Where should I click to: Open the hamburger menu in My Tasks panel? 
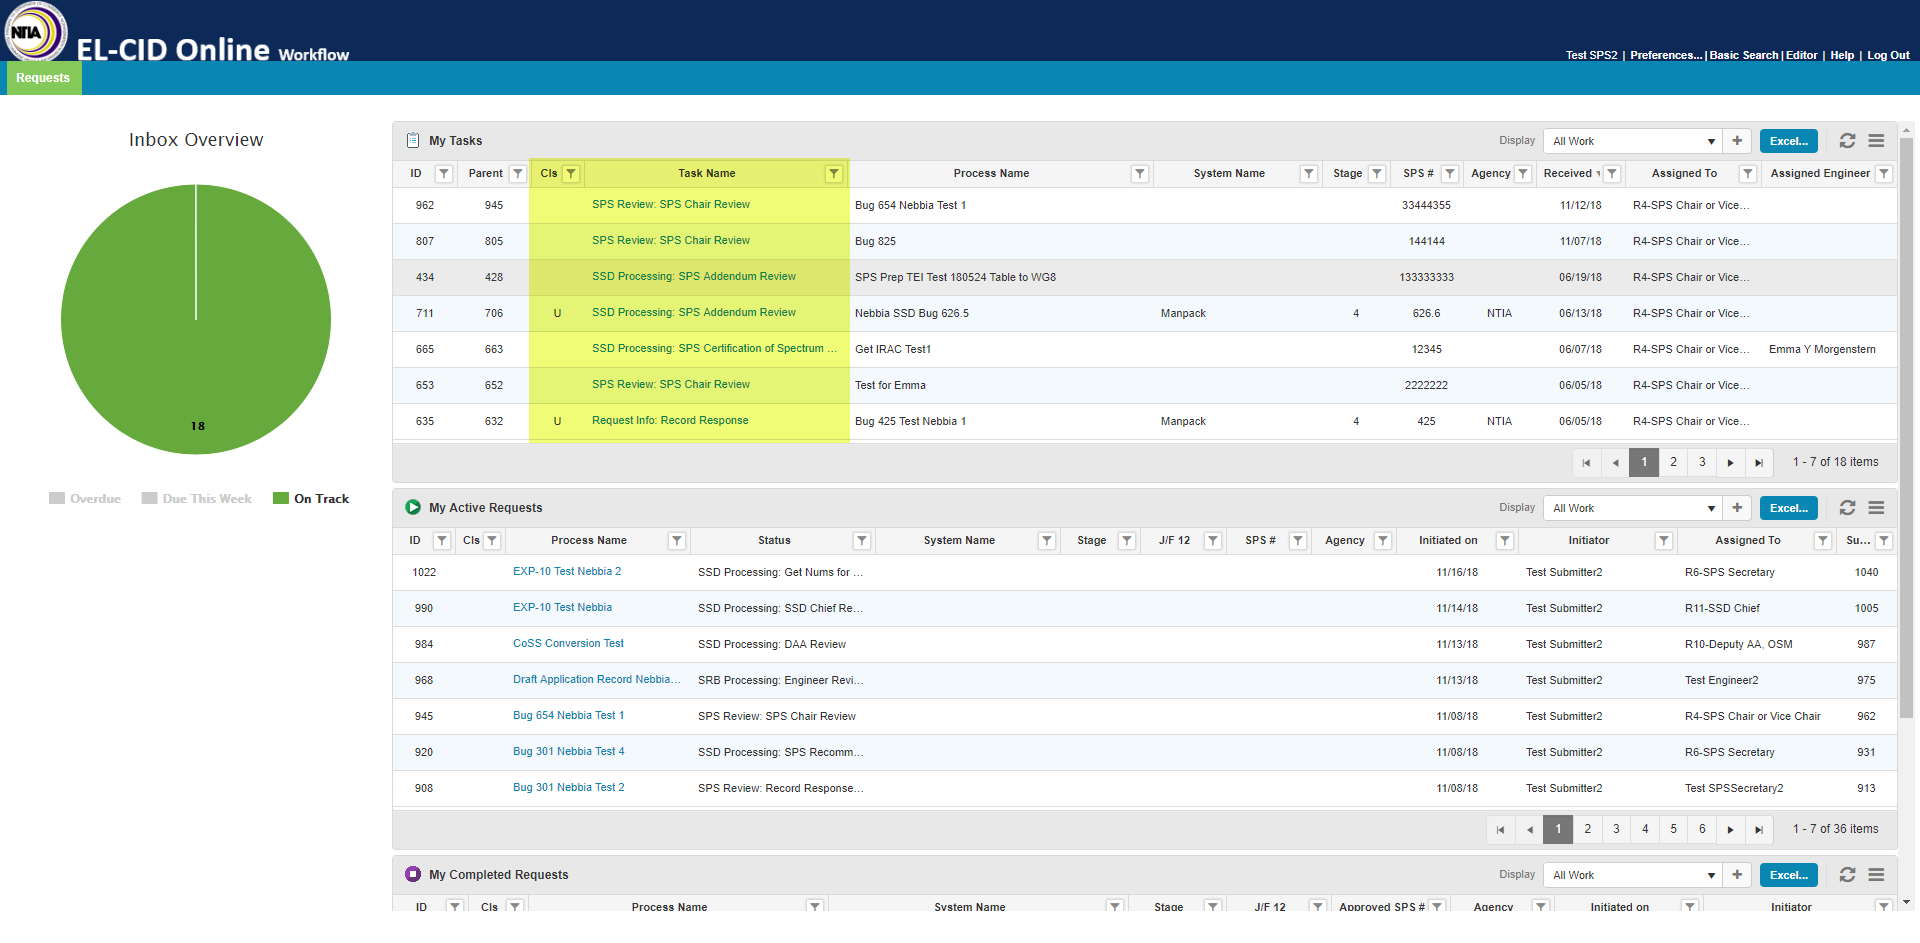[1876, 141]
